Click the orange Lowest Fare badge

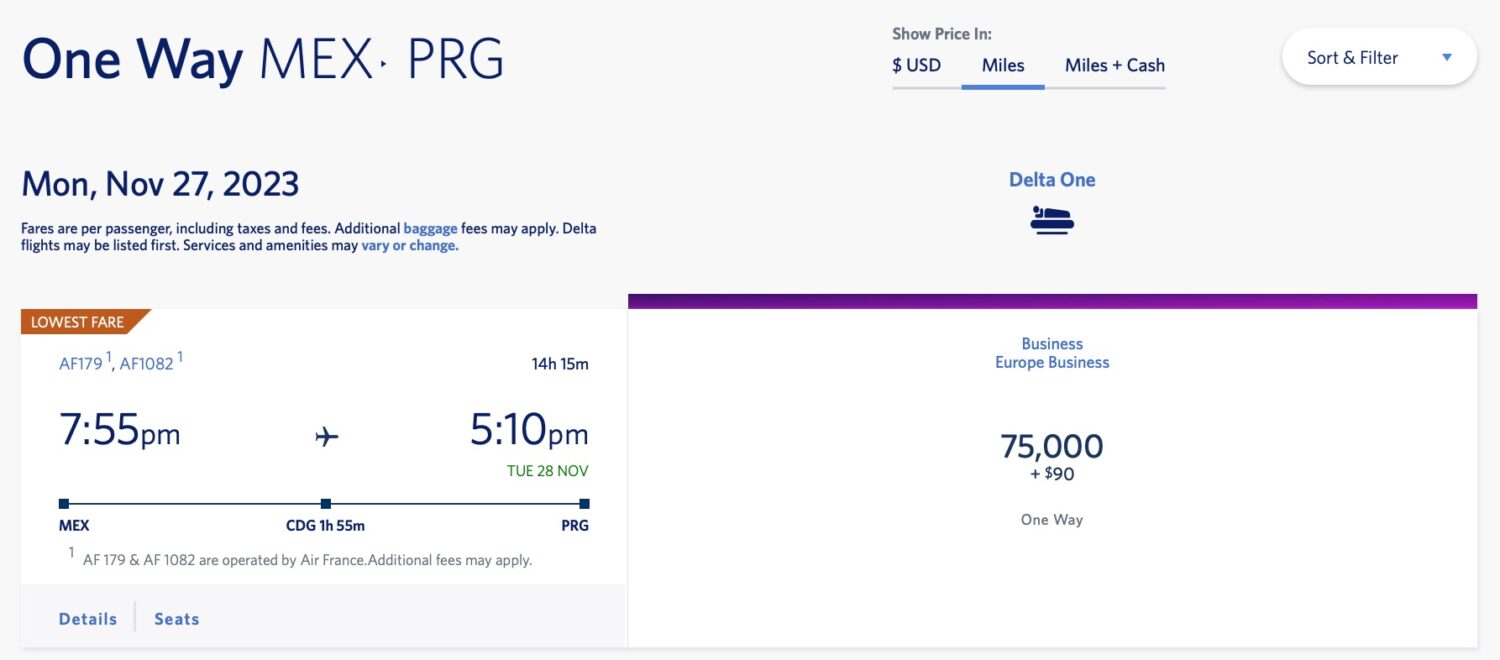[79, 322]
